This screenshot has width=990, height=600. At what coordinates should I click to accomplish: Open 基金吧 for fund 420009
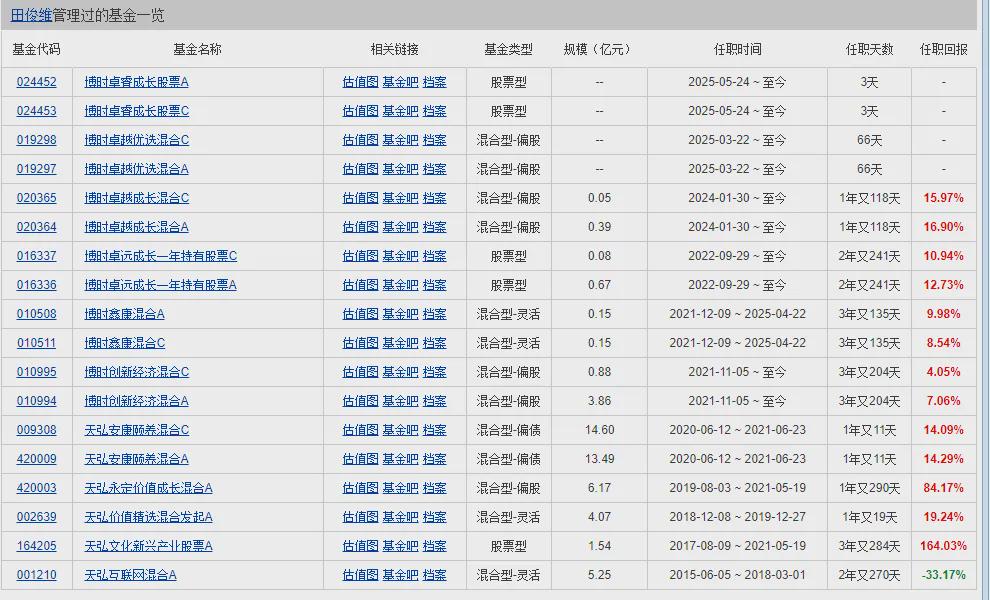coord(400,459)
